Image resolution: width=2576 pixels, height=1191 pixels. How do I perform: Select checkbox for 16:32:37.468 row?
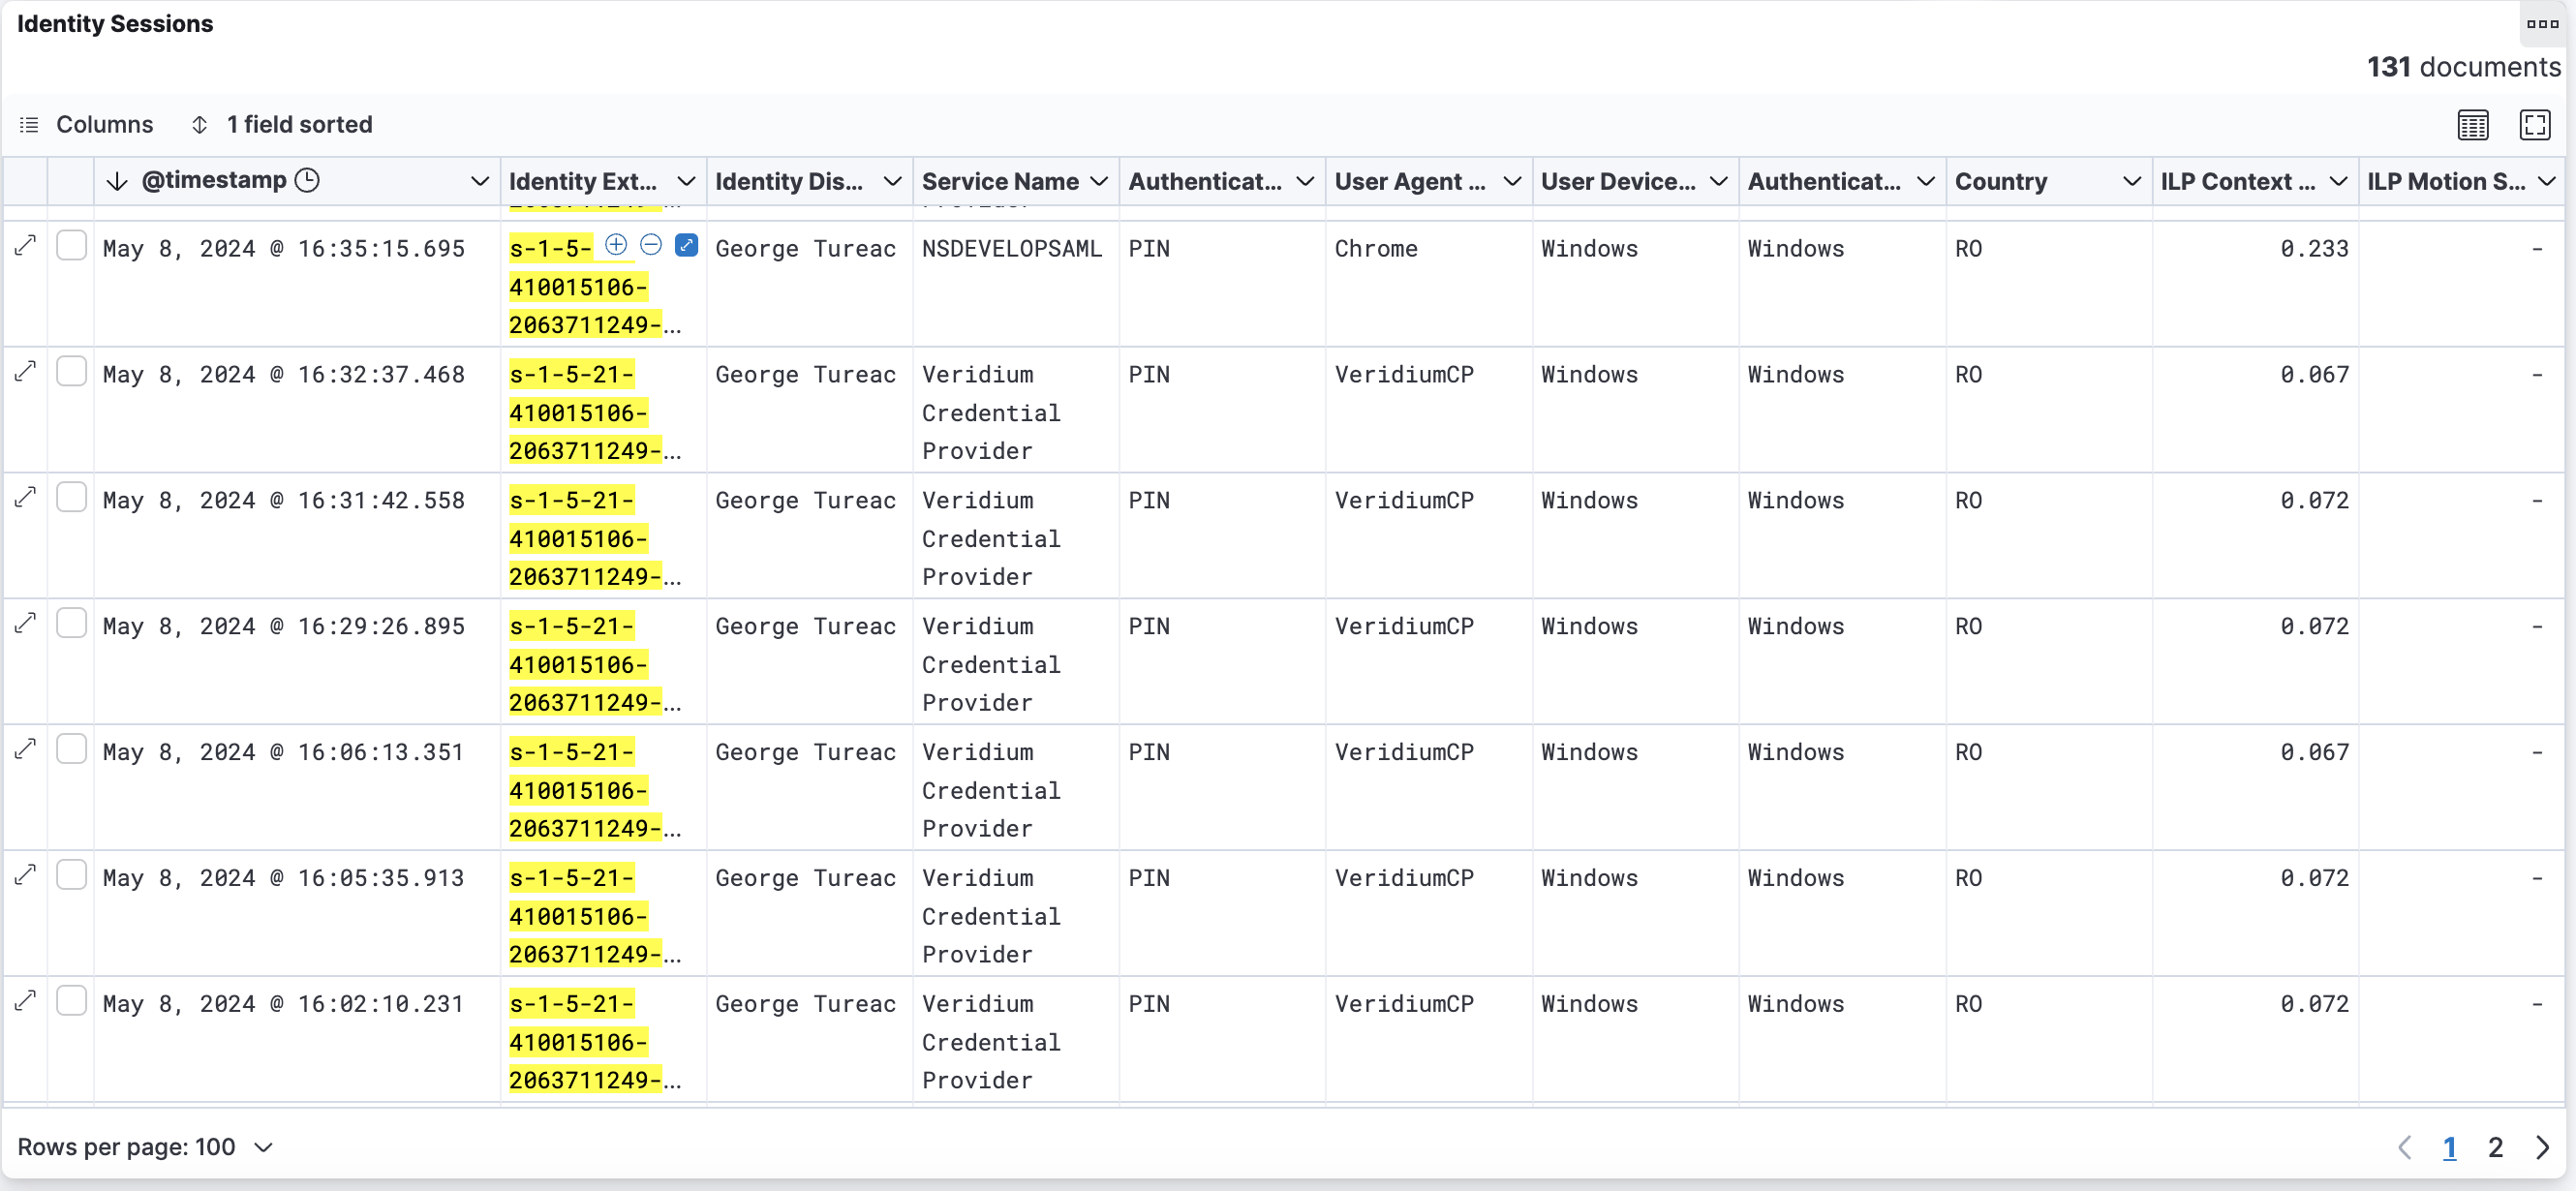coord(71,372)
